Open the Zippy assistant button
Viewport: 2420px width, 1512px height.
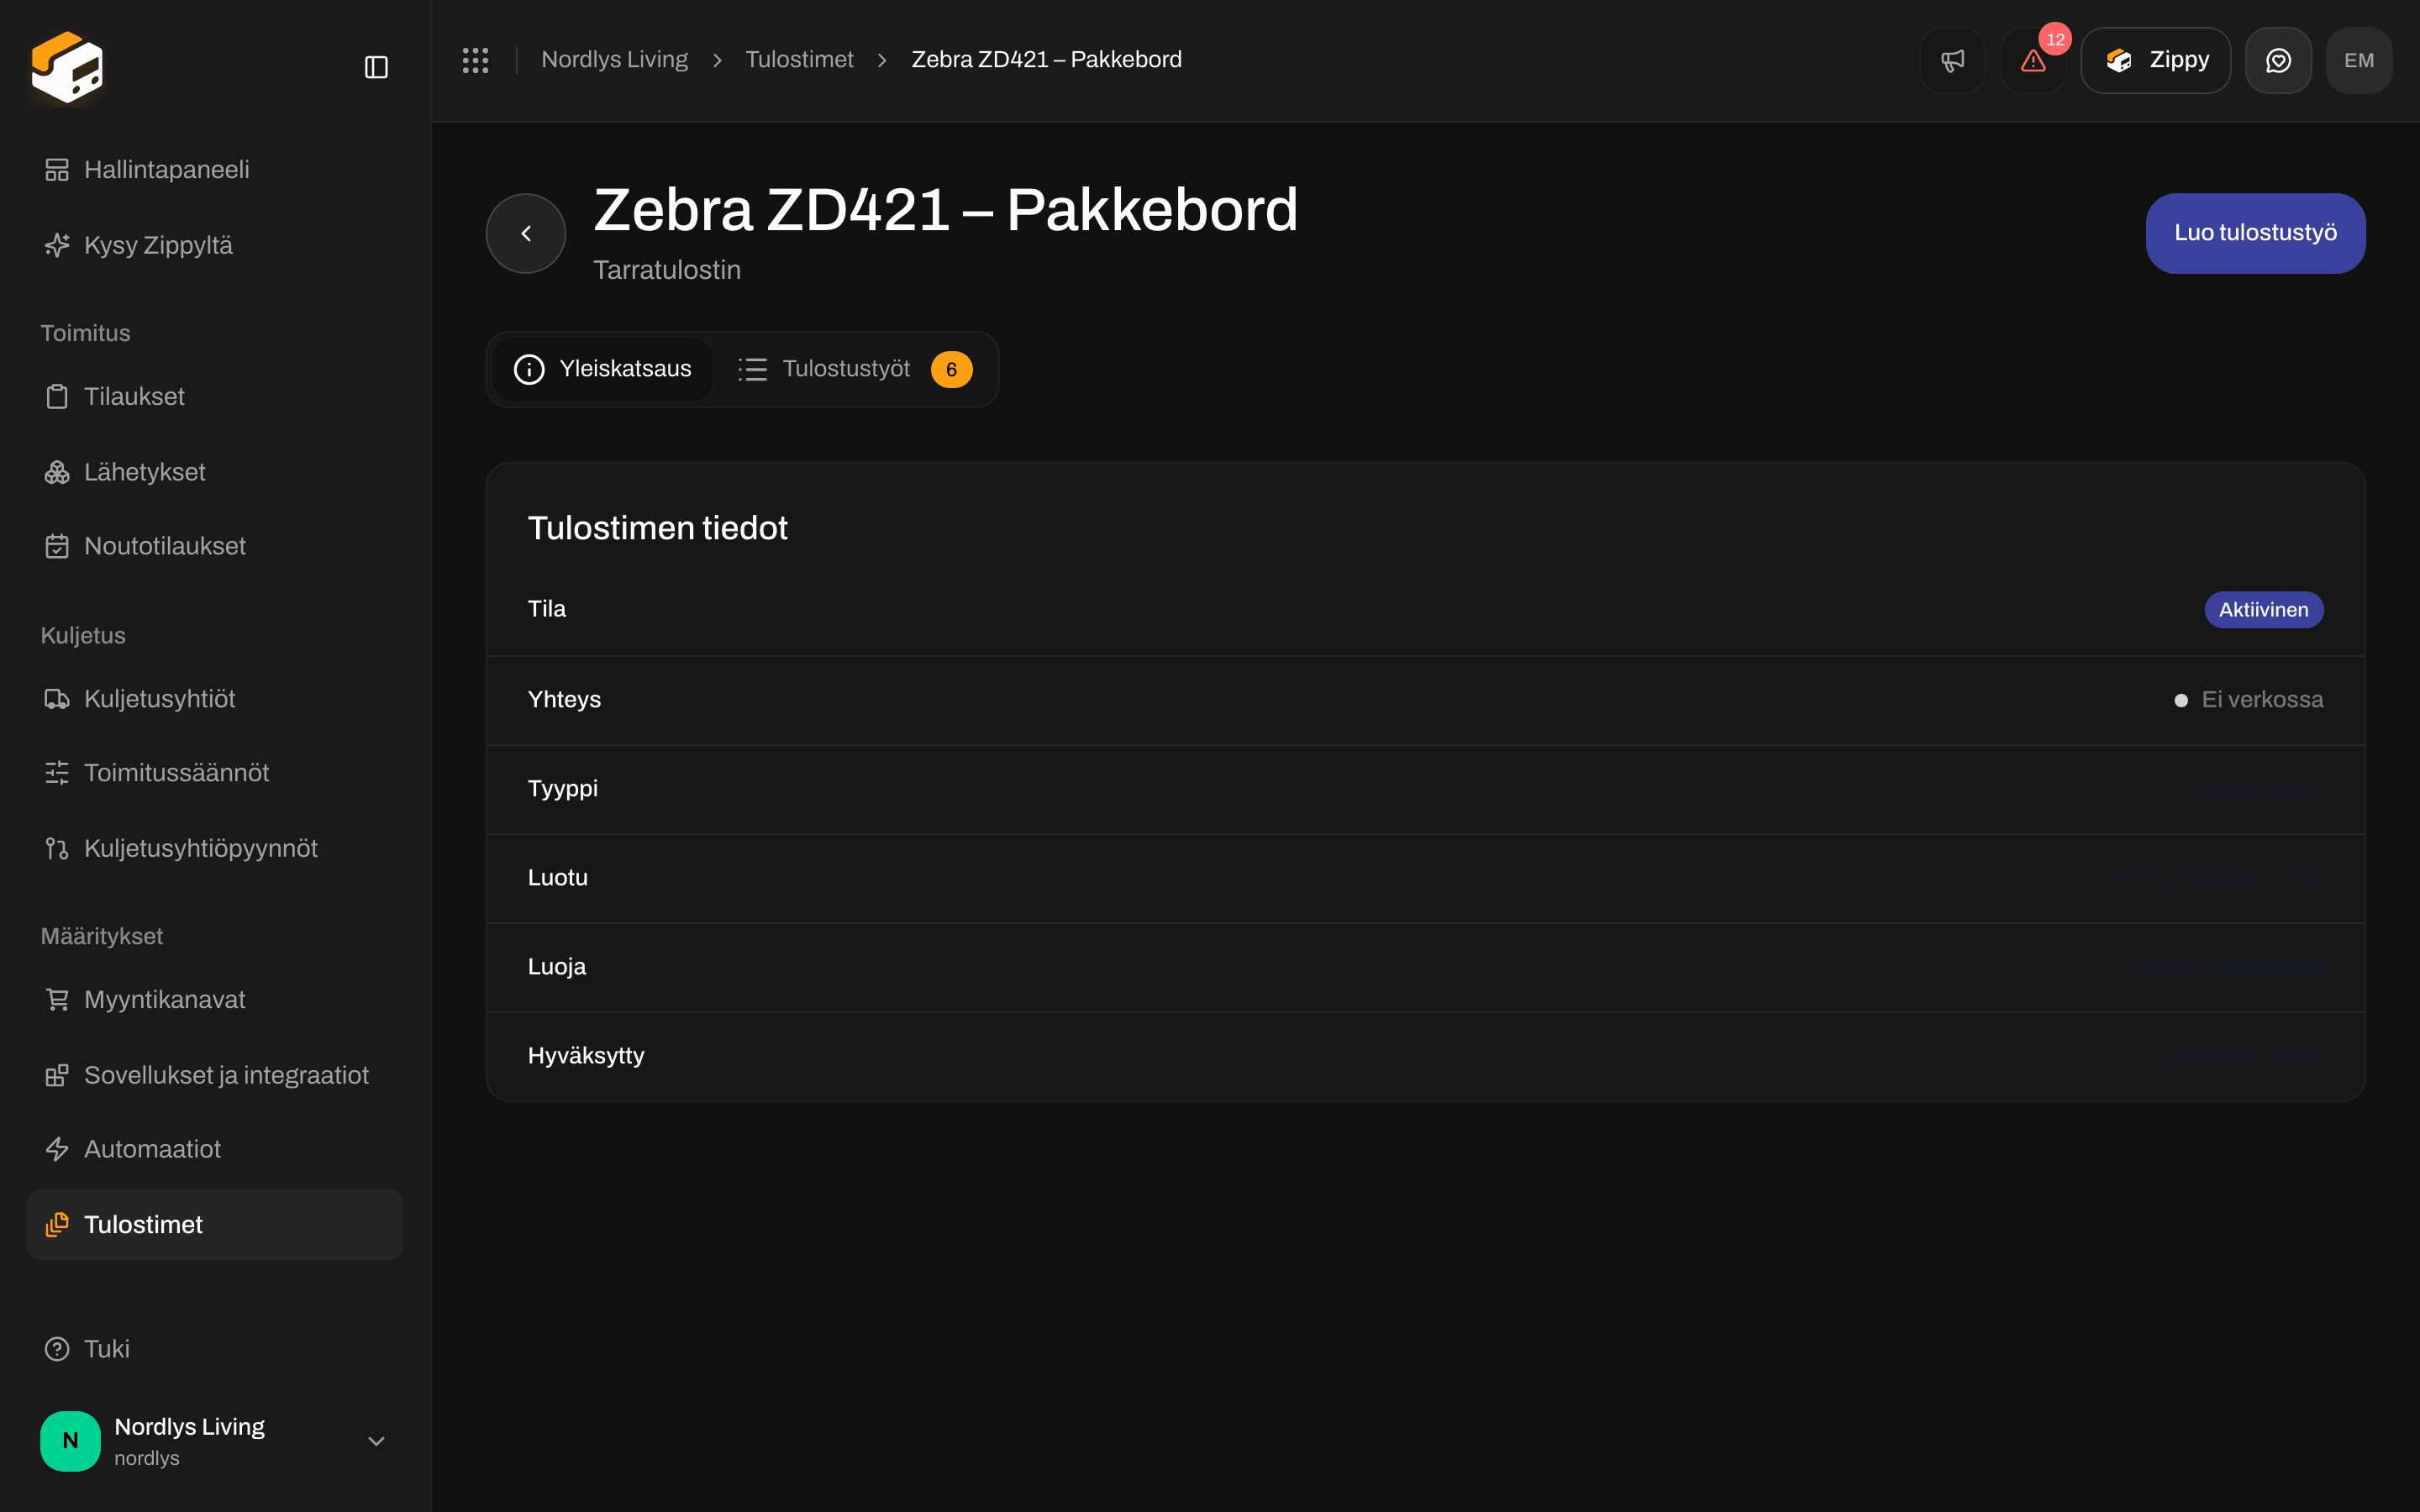(2156, 61)
